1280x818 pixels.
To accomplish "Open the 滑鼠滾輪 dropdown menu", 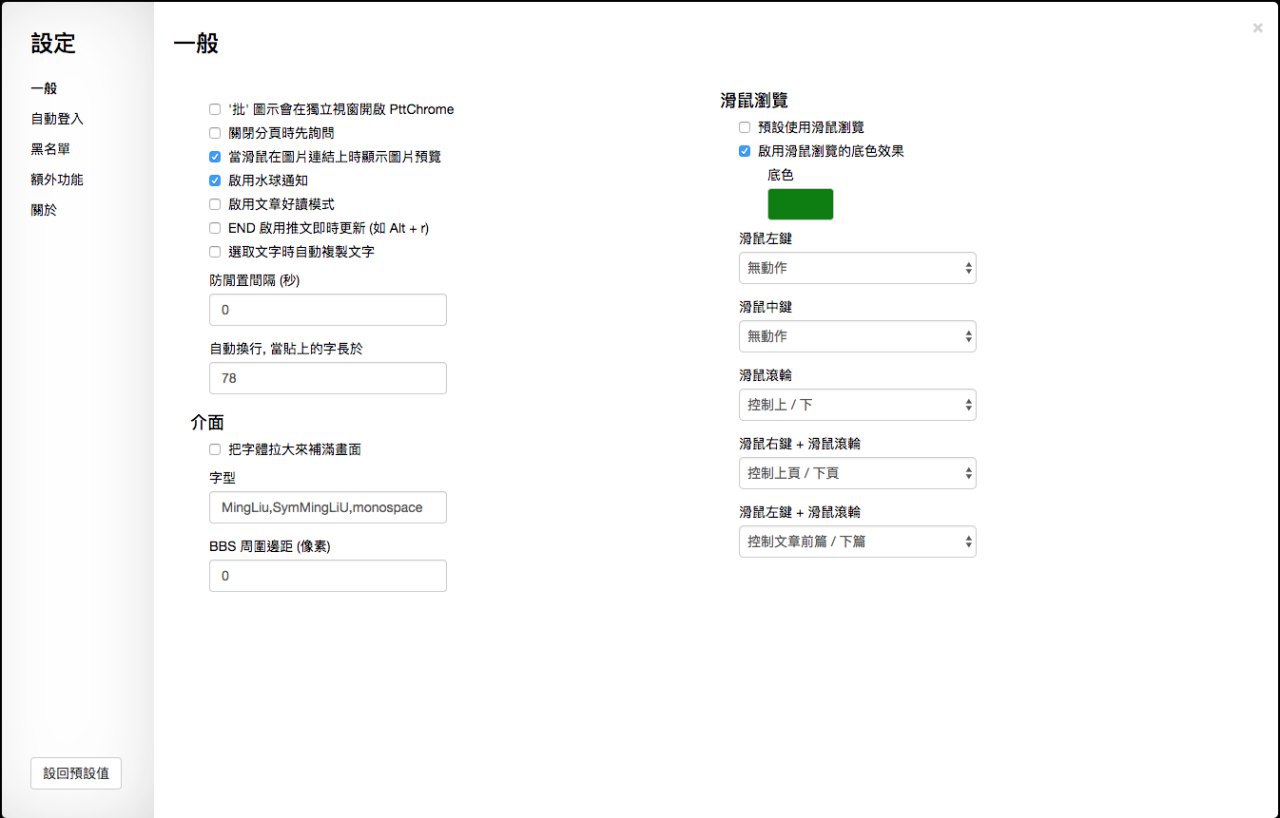I will 857,405.
